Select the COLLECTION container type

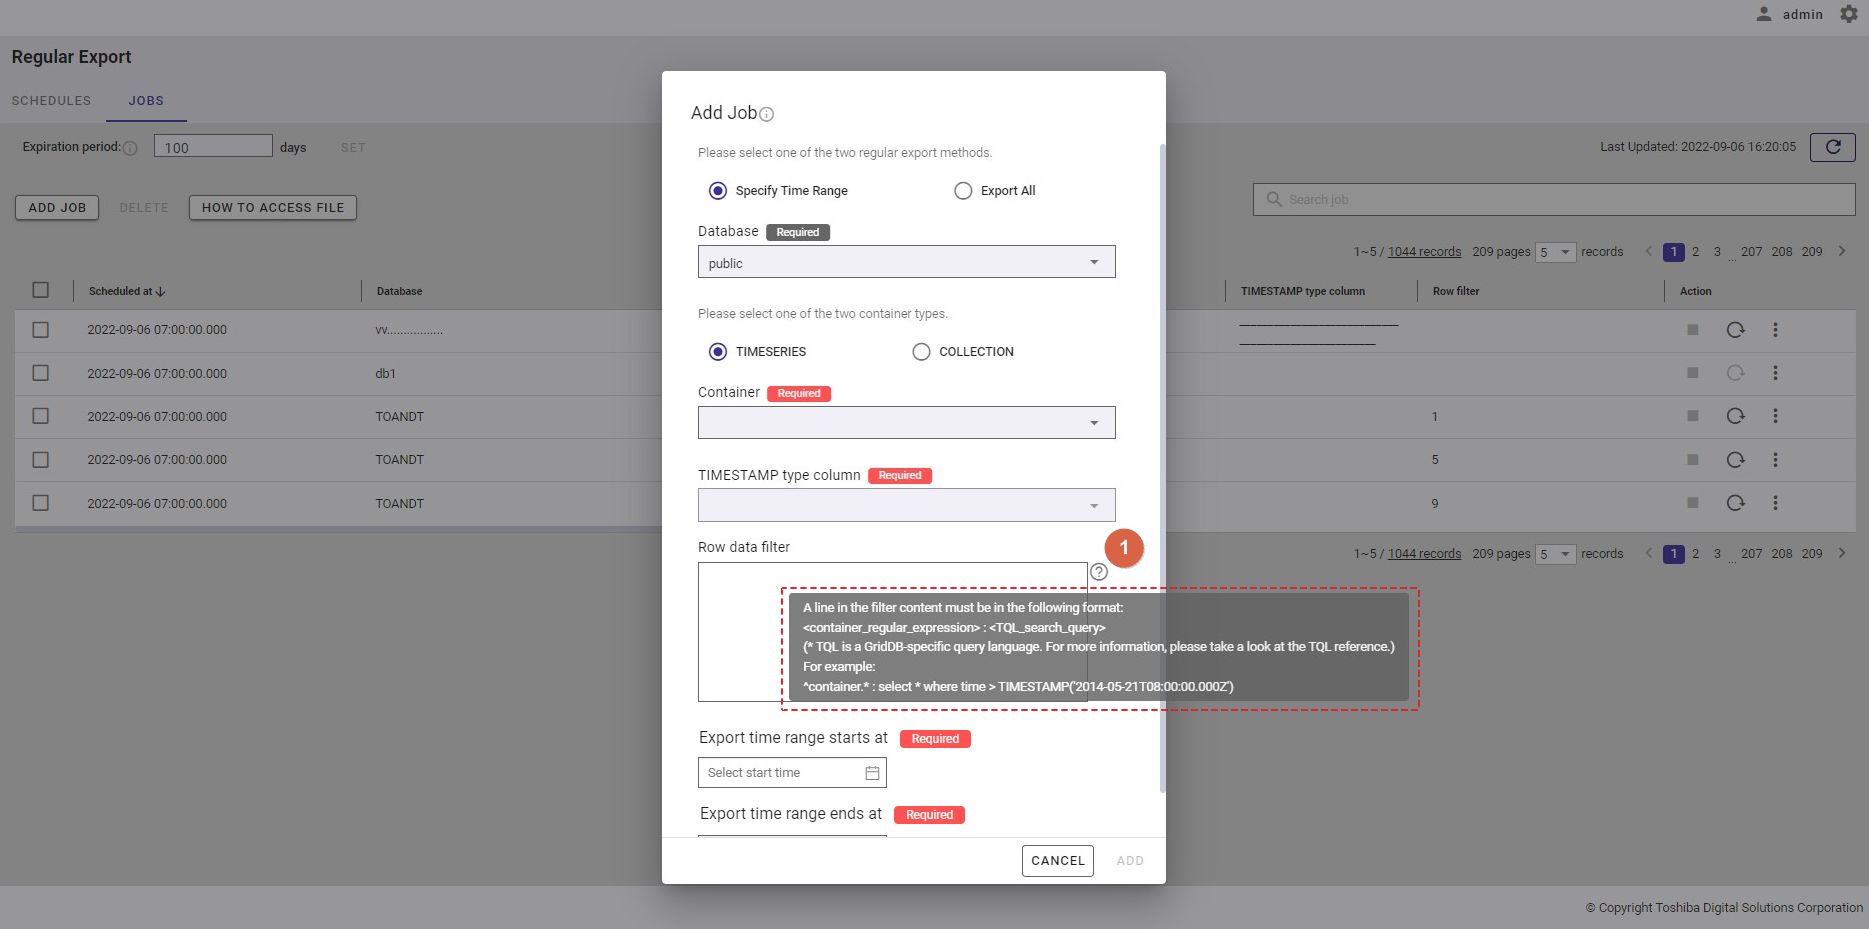921,352
